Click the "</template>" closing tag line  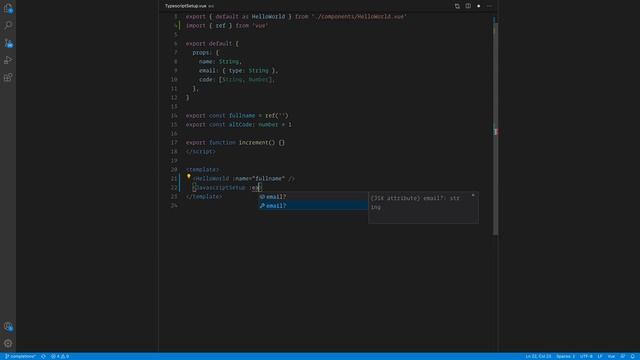pyautogui.click(x=204, y=197)
